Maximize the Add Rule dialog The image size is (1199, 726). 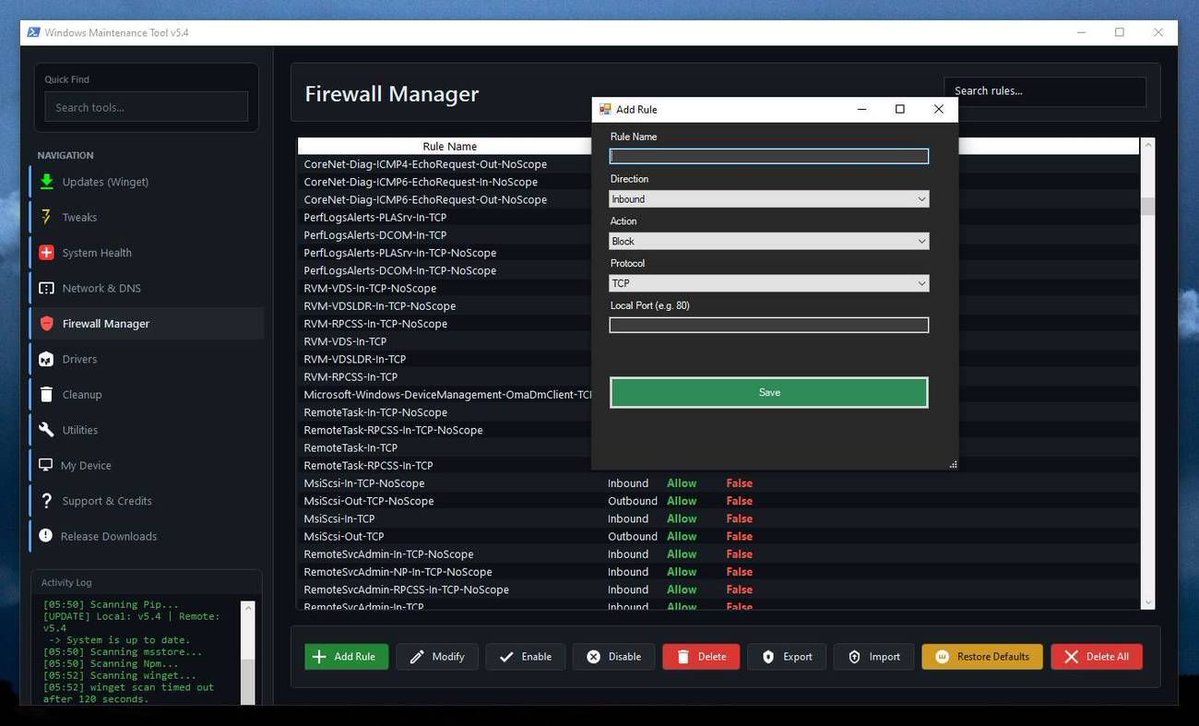pos(900,109)
